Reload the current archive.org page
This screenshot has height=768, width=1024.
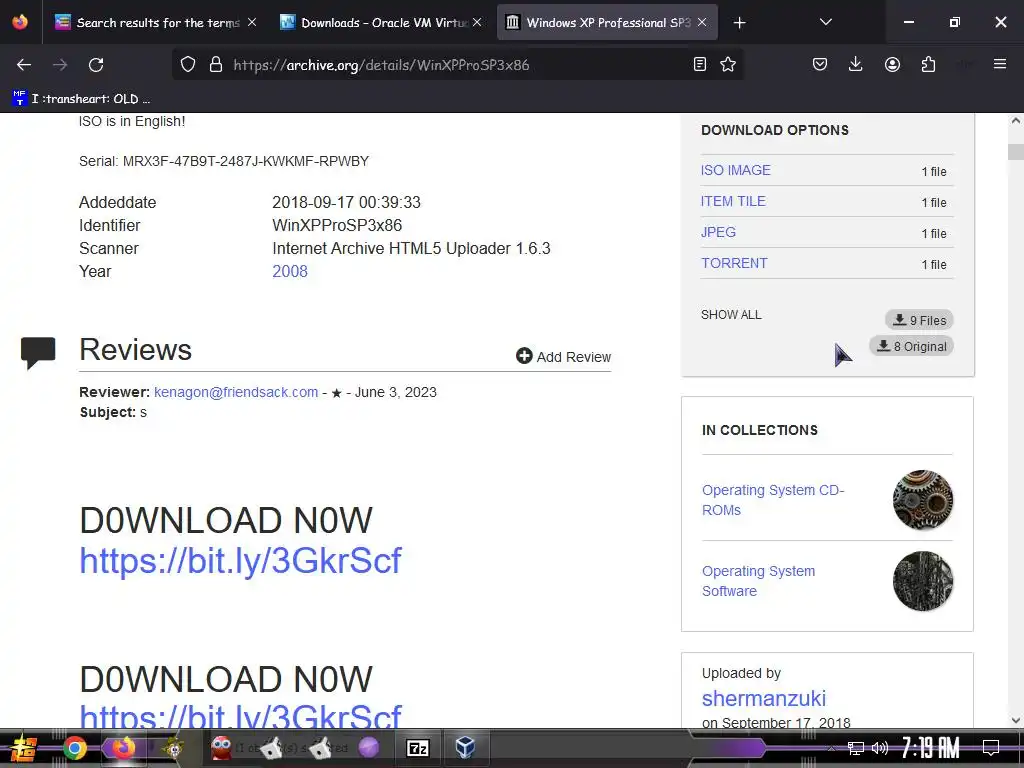pyautogui.click(x=96, y=65)
